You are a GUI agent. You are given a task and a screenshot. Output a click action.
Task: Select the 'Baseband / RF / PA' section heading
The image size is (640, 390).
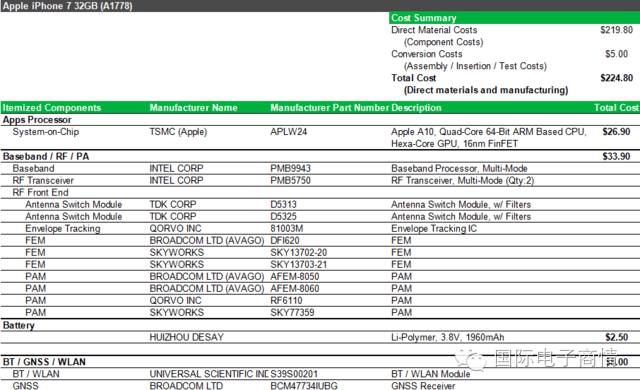pos(46,157)
